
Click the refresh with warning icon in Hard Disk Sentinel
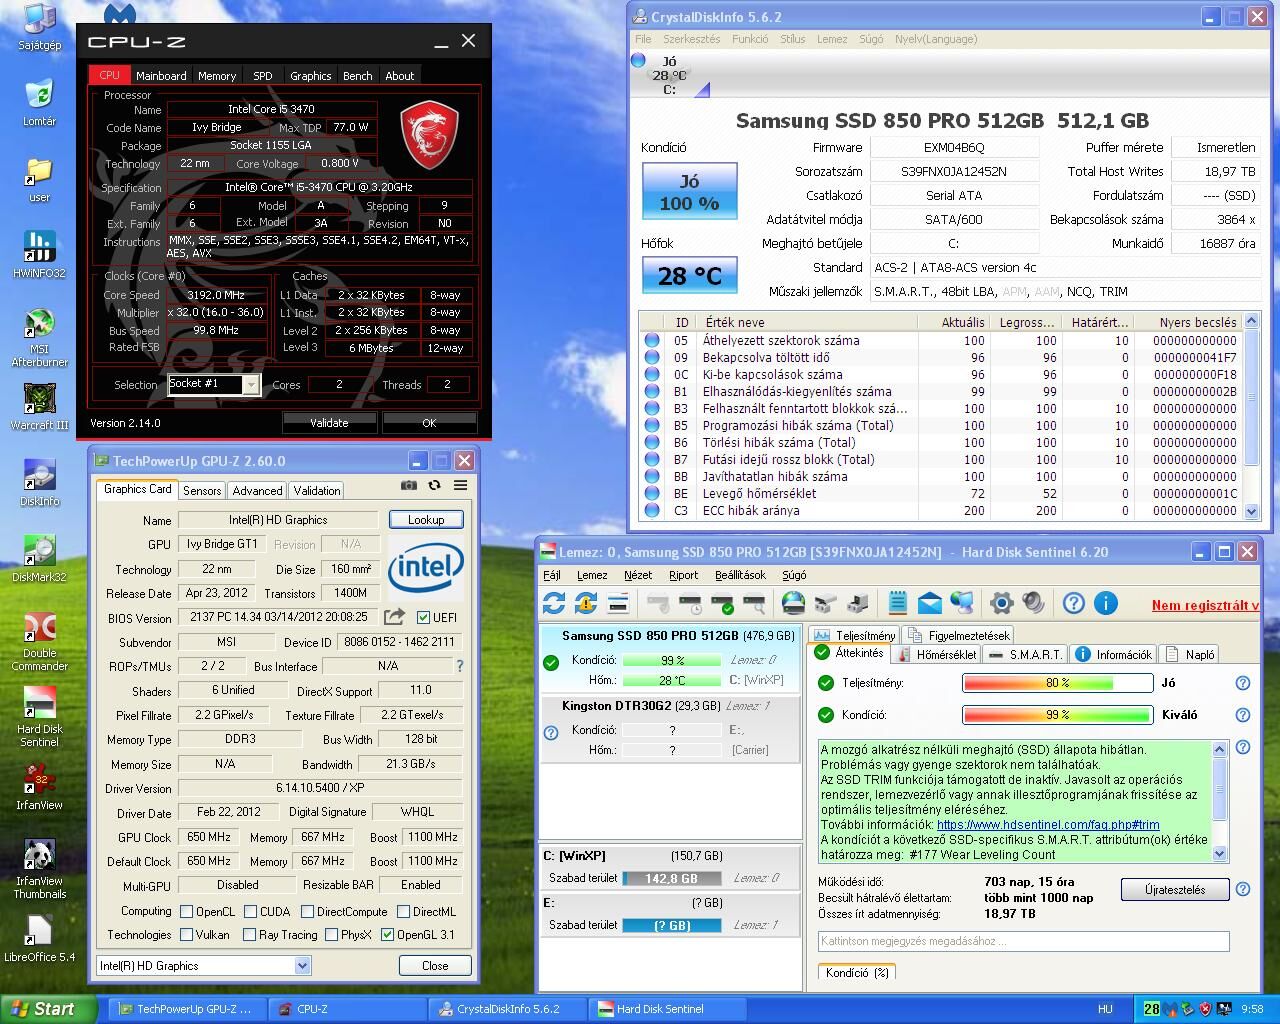585,603
